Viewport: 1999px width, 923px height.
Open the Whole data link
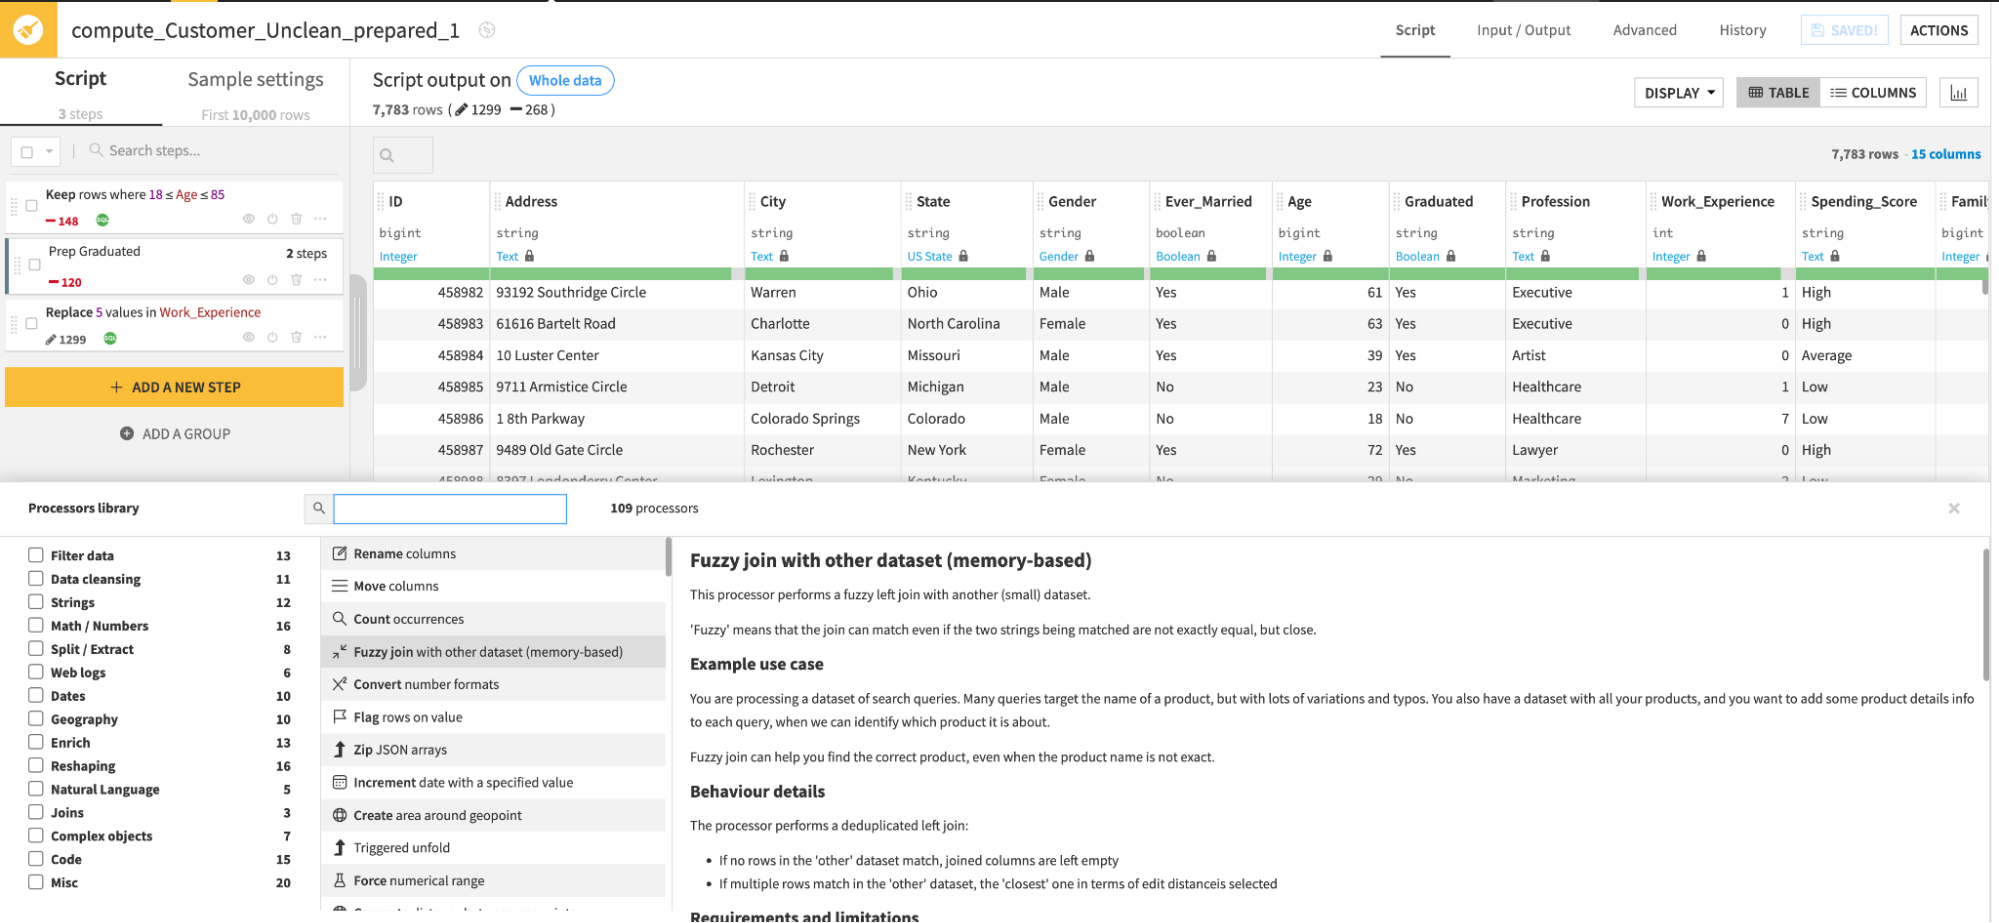click(565, 80)
